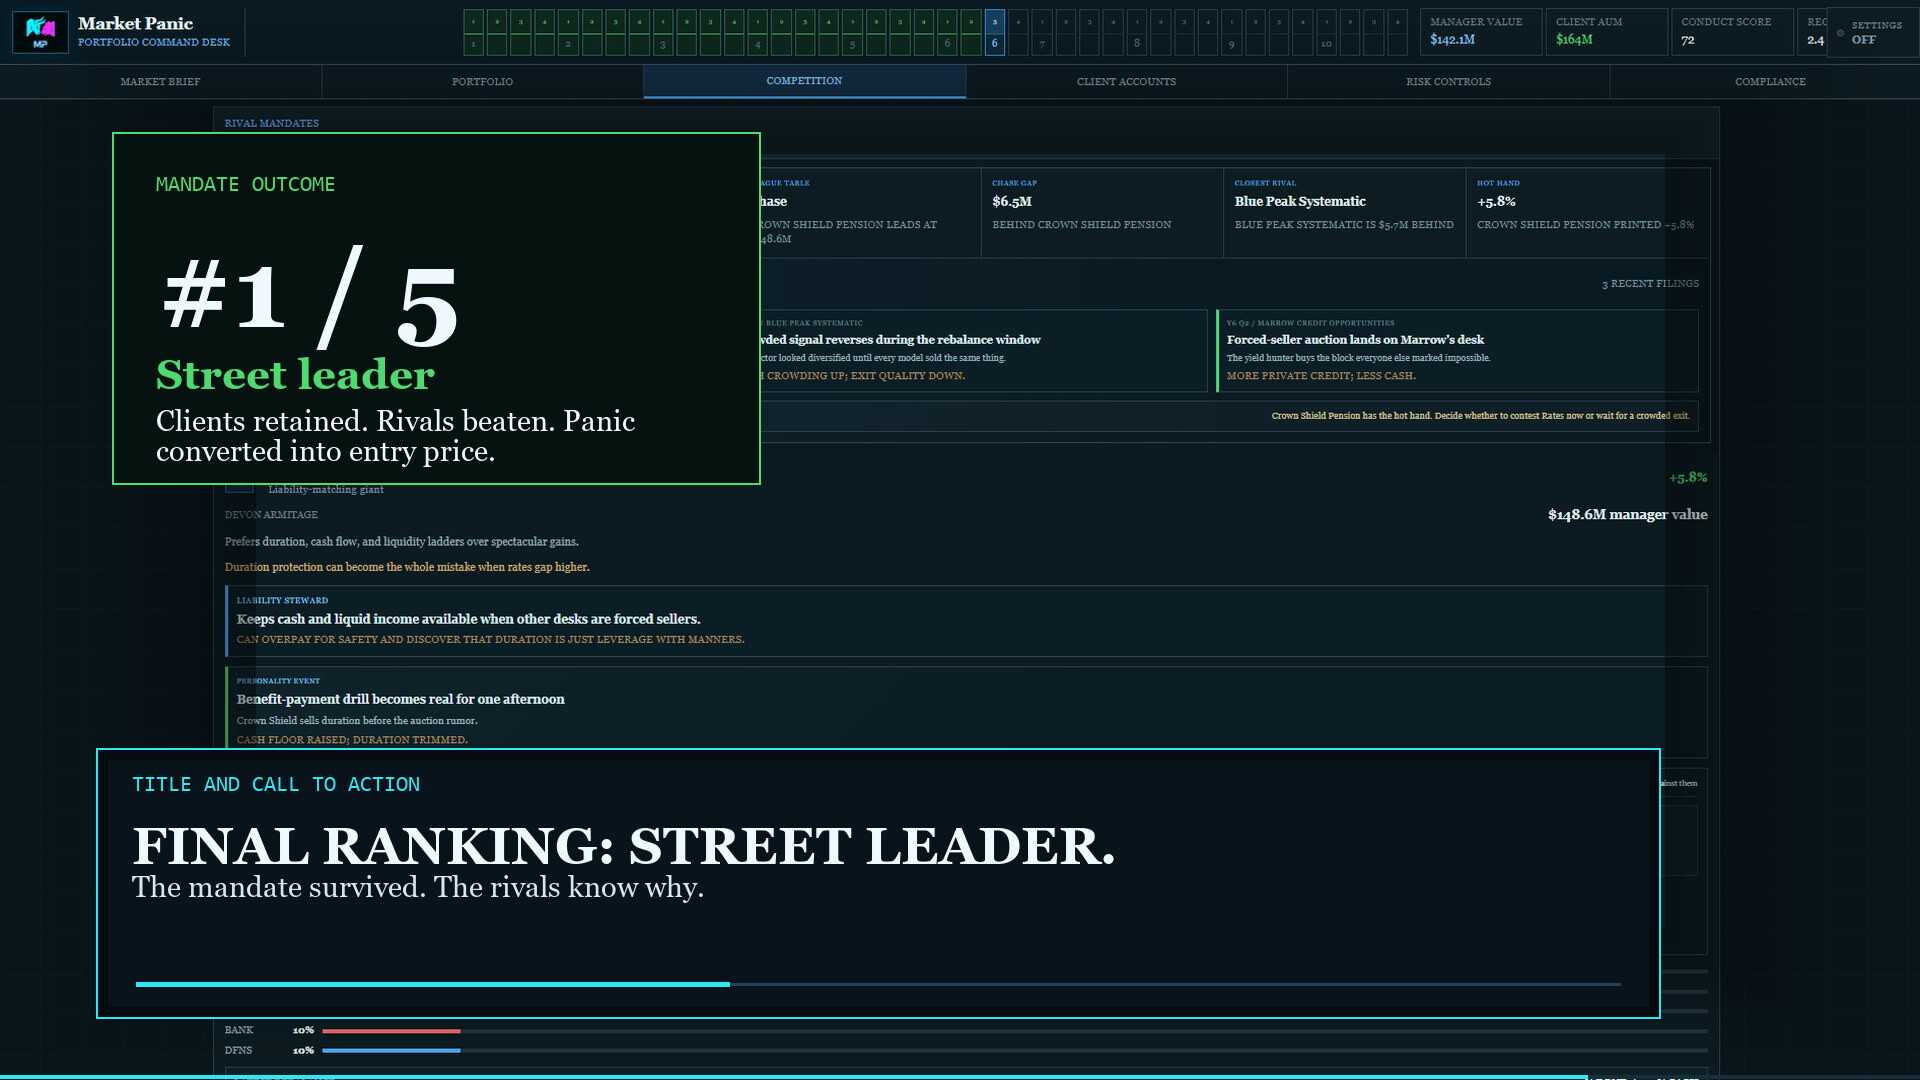Click the DFNS 10% allocation bar
Viewport: 1920px width, 1080px height.
[1014, 1050]
